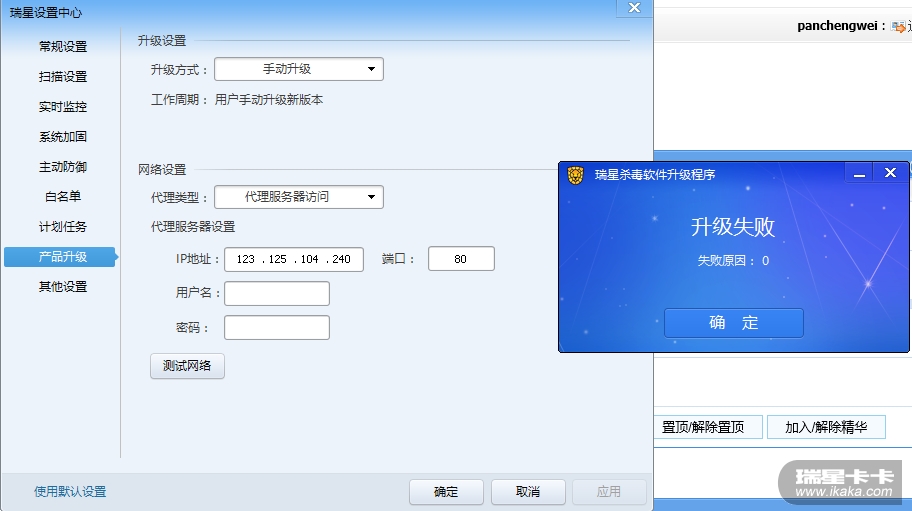Select 系统加固 settings page

(63, 137)
